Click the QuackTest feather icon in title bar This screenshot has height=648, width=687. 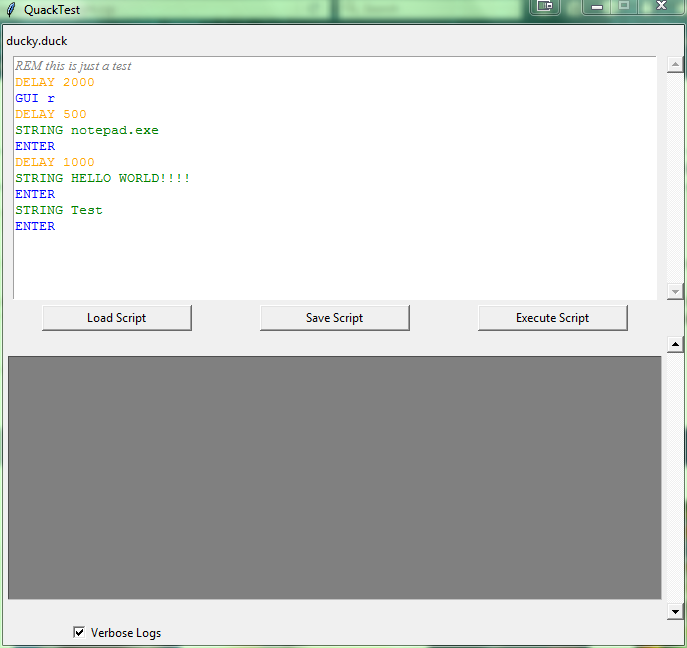[x=11, y=10]
